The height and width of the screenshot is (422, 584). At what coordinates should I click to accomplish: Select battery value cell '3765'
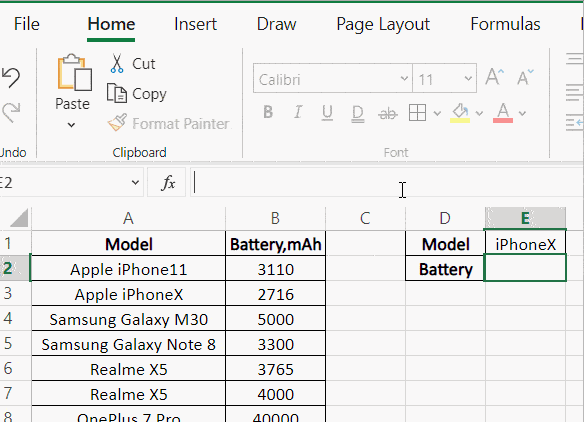pyautogui.click(x=276, y=369)
